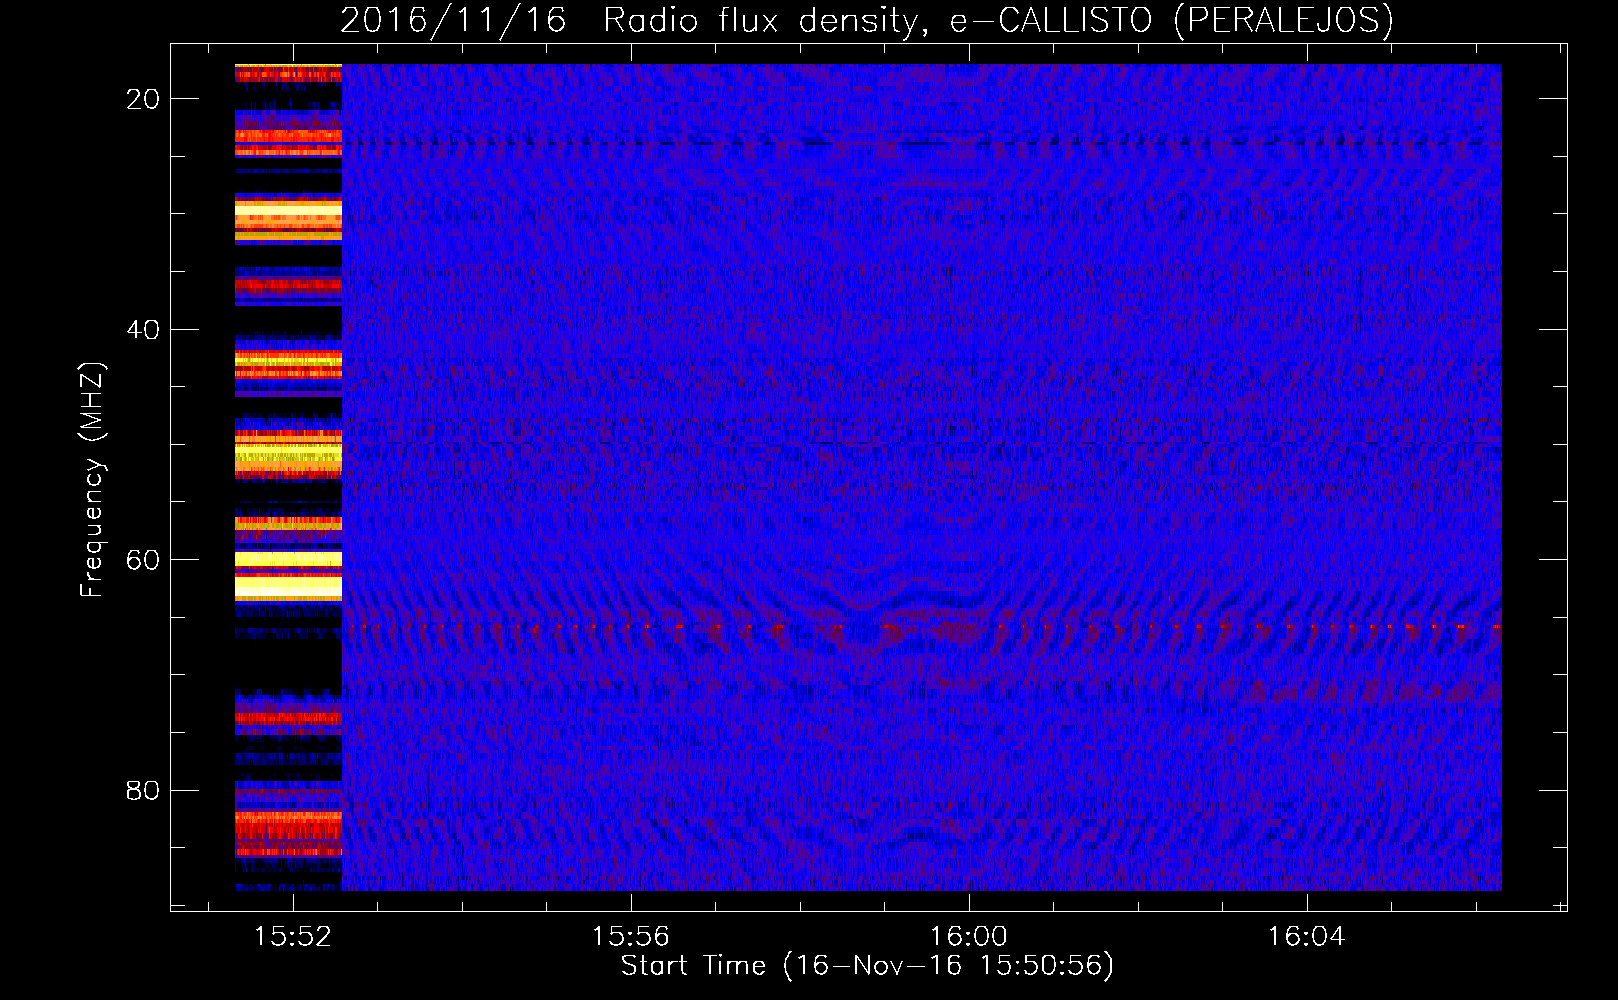The height and width of the screenshot is (1000, 1618).
Task: Click the 16:00 time tick label
Action: click(x=969, y=937)
